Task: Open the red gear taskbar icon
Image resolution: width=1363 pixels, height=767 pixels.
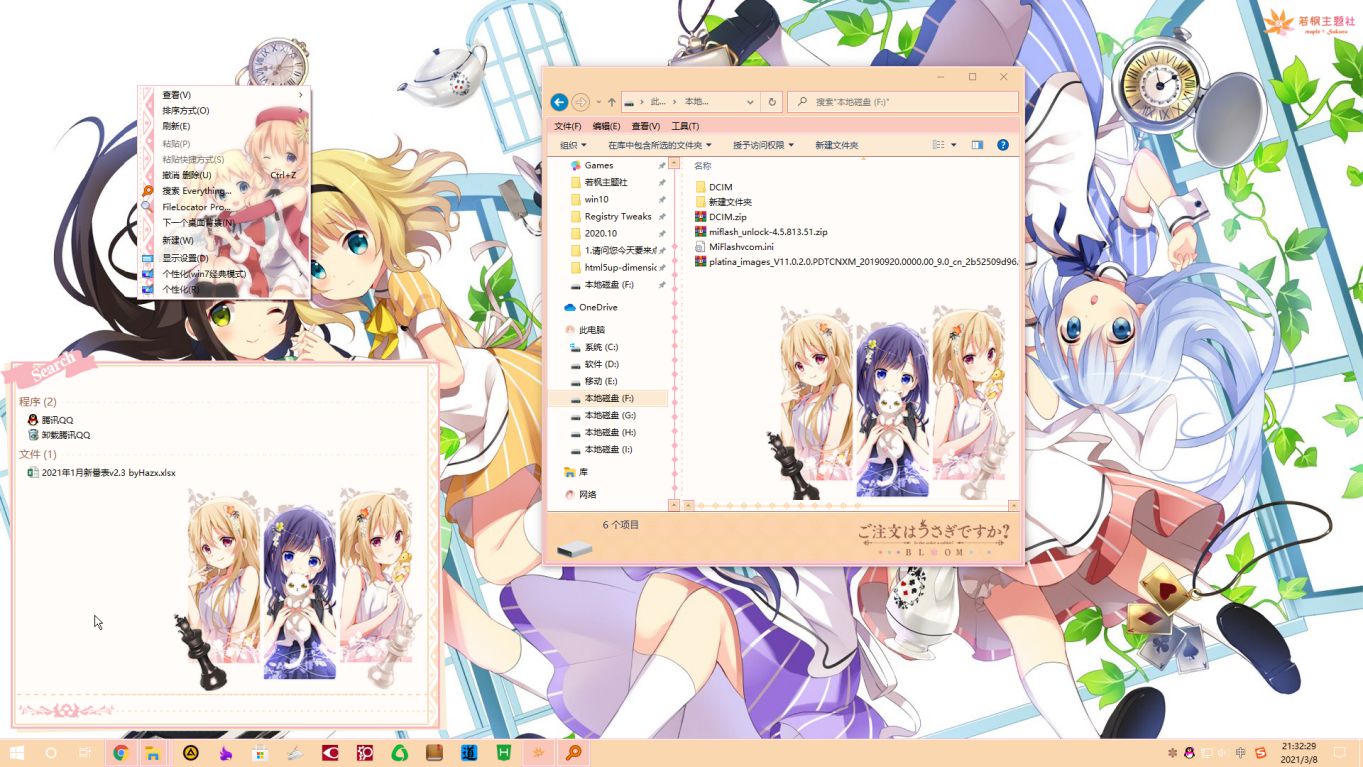Action: click(x=364, y=753)
